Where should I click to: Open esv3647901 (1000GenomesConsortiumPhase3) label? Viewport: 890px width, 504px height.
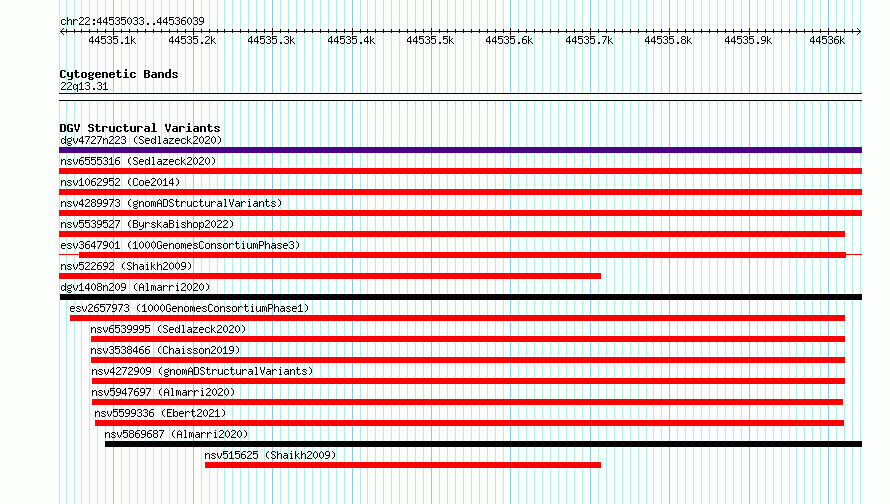click(x=180, y=245)
